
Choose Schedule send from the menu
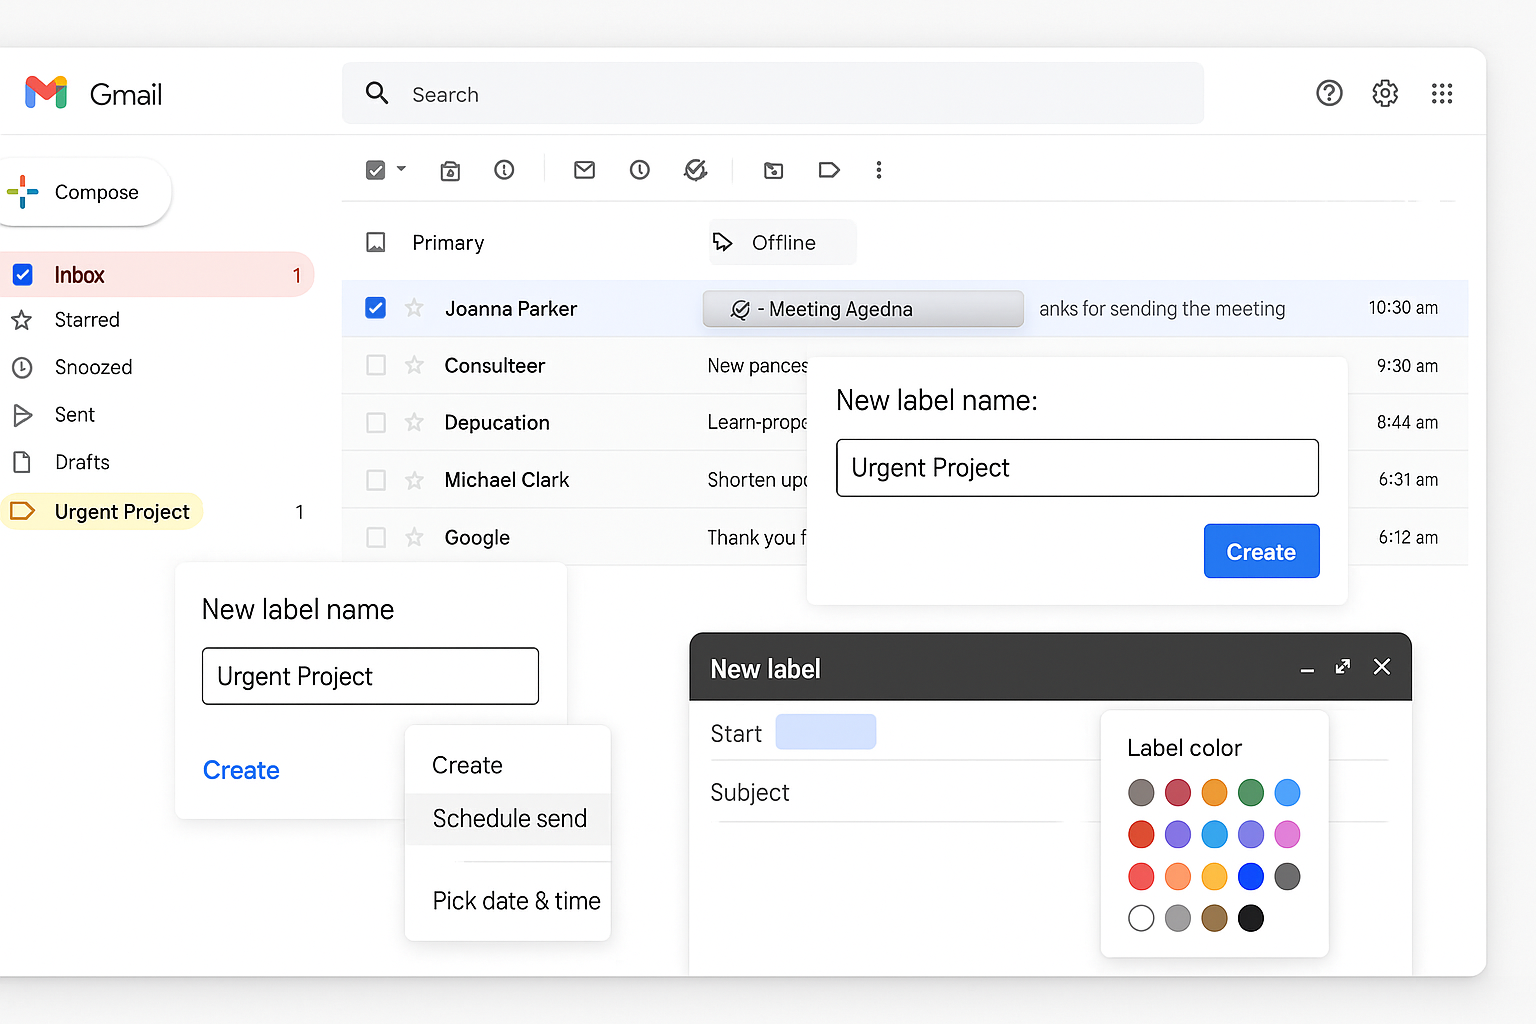point(508,819)
